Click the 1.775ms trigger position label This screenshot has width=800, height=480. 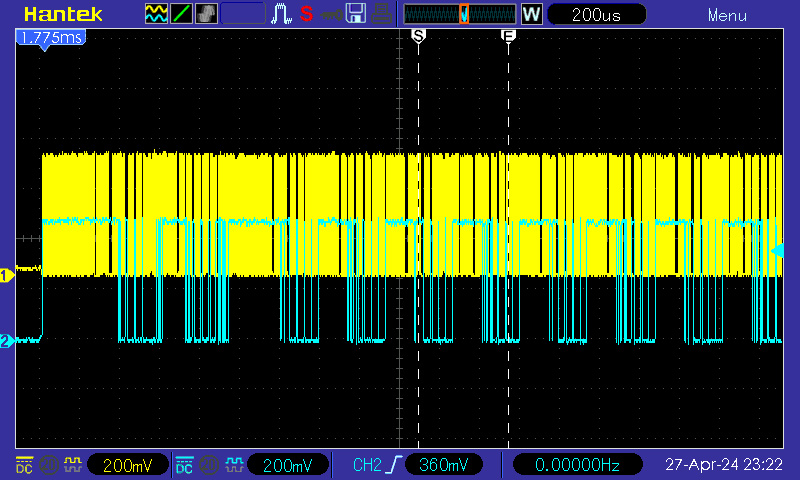pos(51,38)
